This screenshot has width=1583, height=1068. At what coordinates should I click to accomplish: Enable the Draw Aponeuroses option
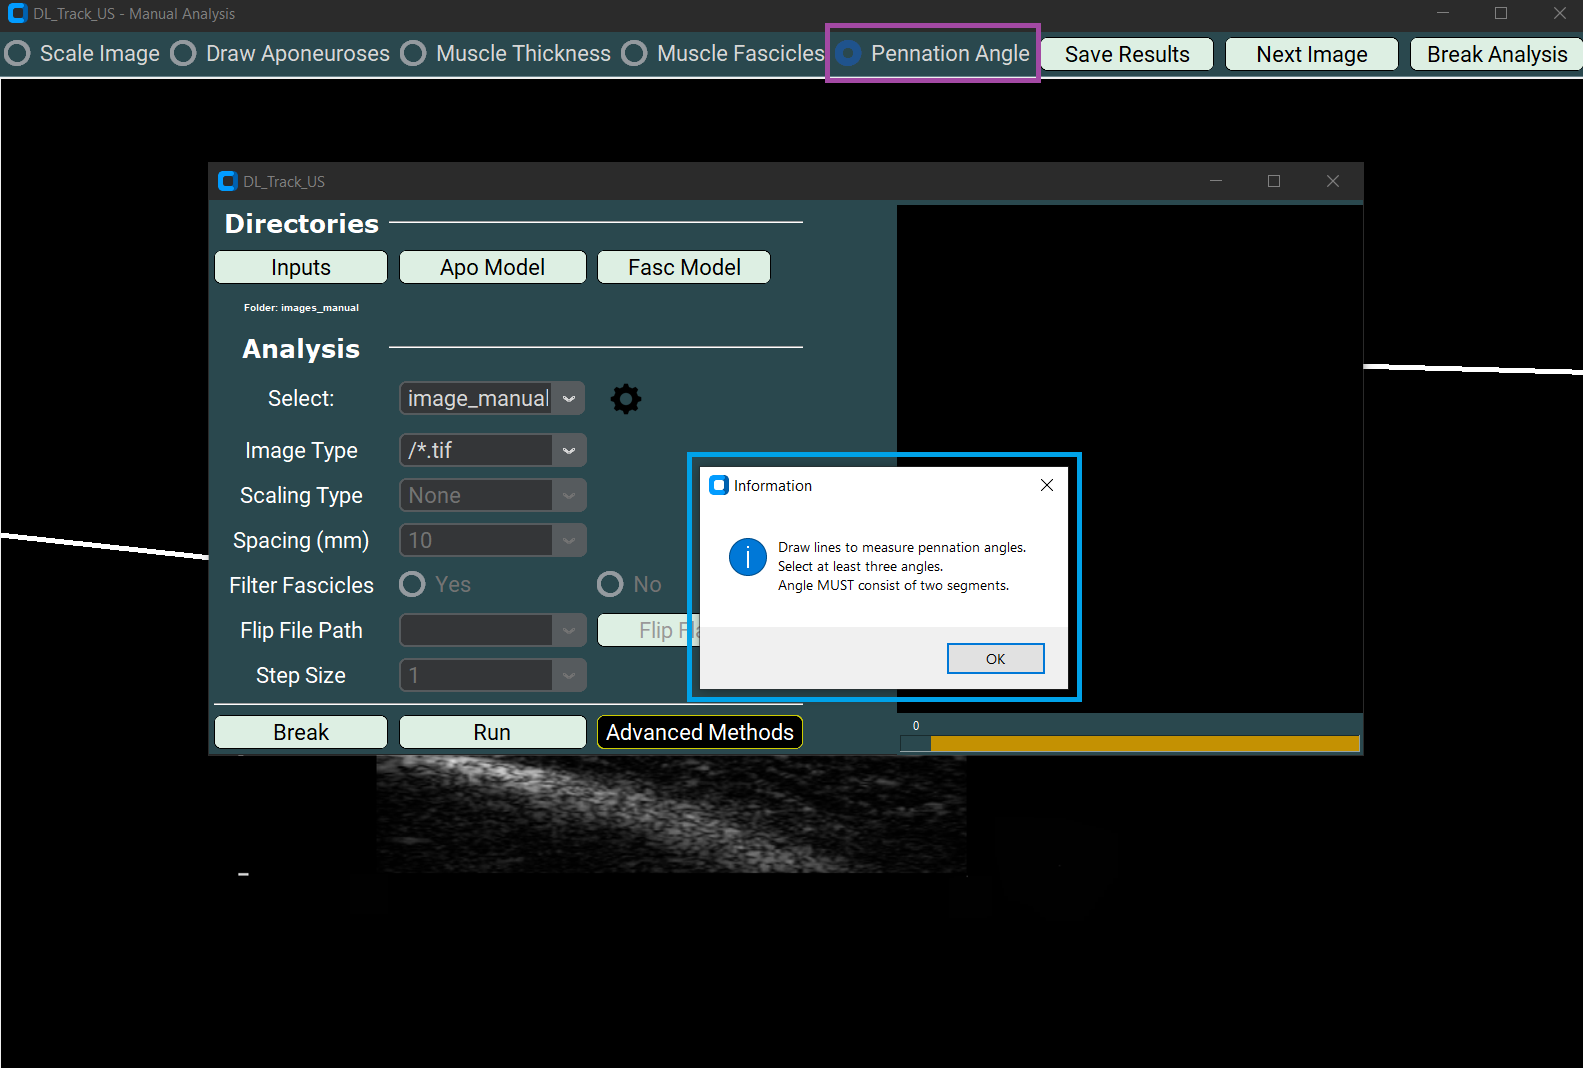pos(184,54)
